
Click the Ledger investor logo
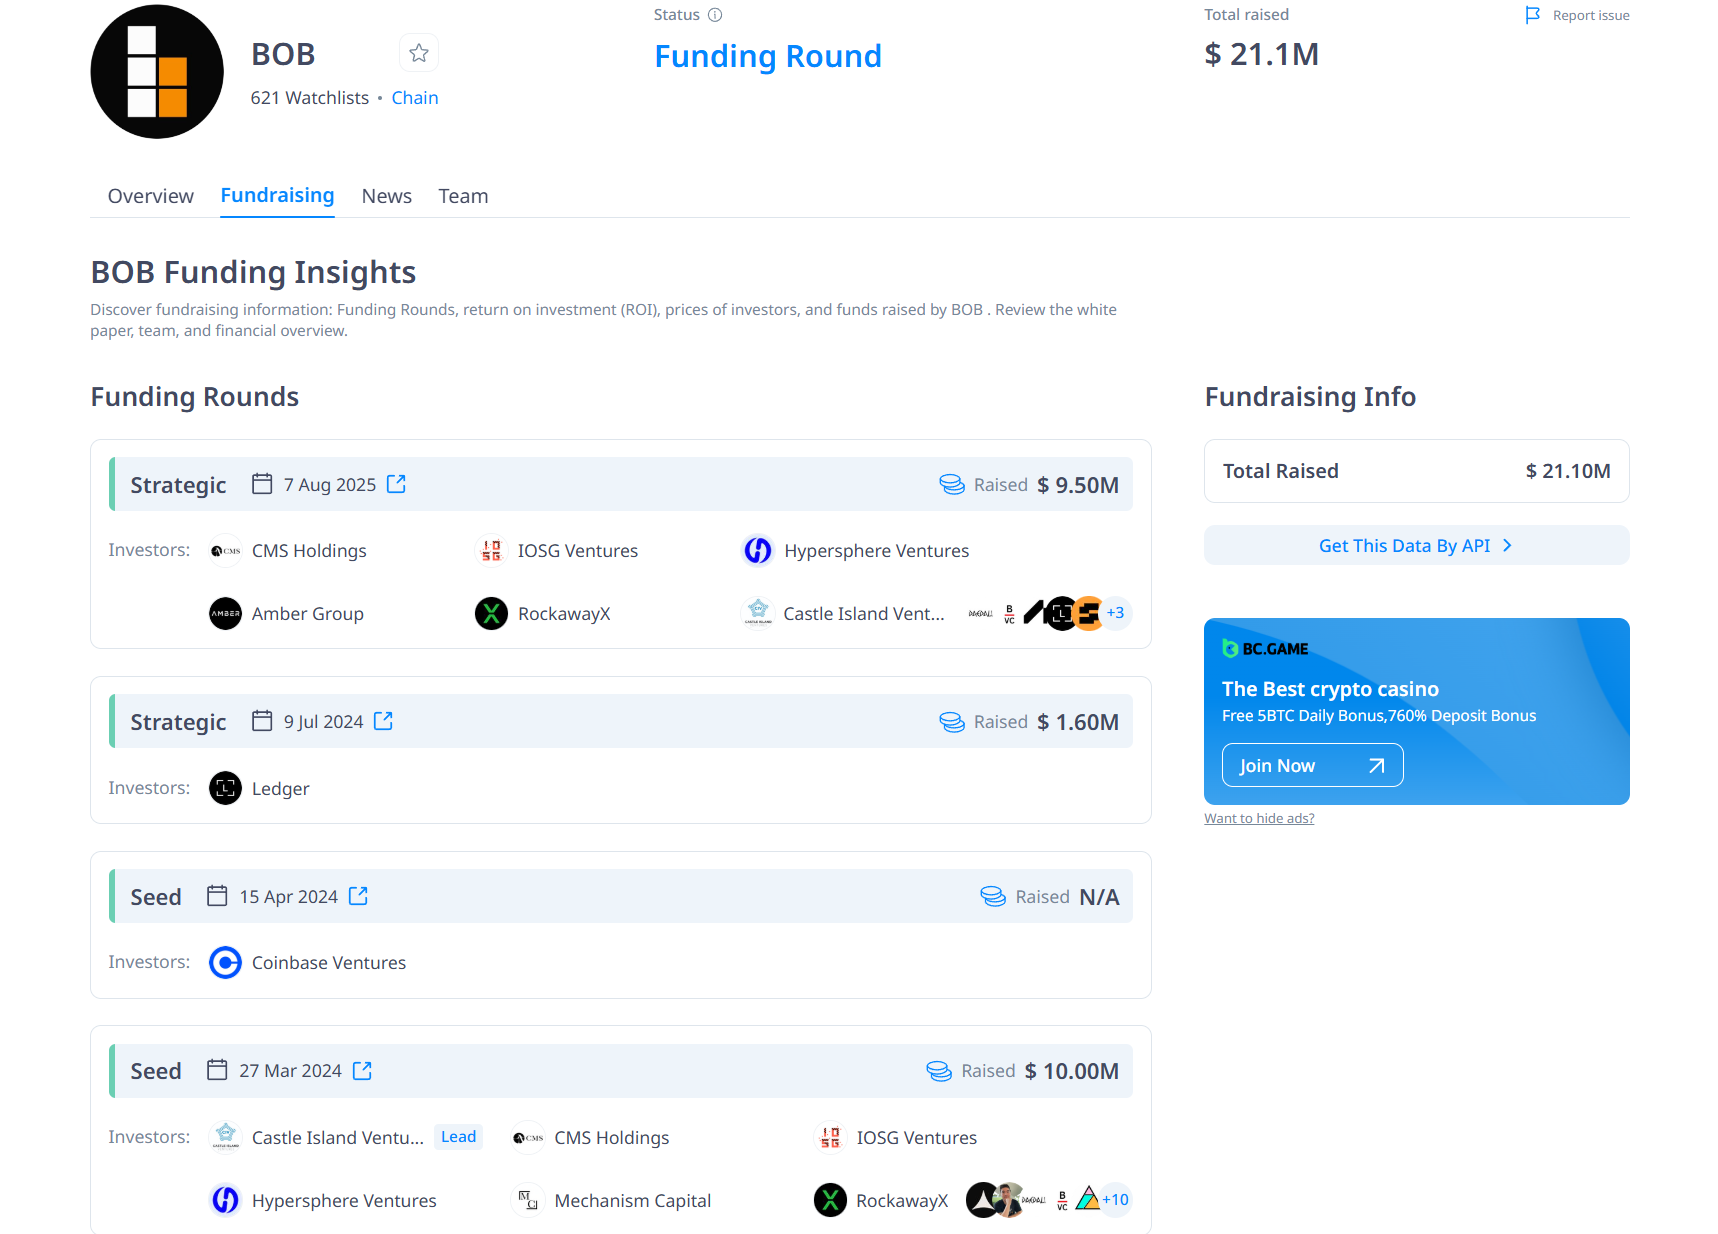(x=225, y=788)
